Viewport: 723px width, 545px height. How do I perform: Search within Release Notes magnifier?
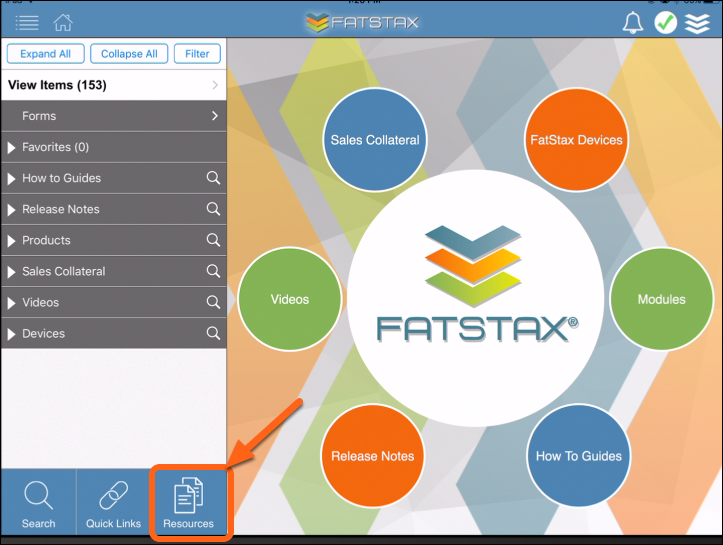point(213,209)
